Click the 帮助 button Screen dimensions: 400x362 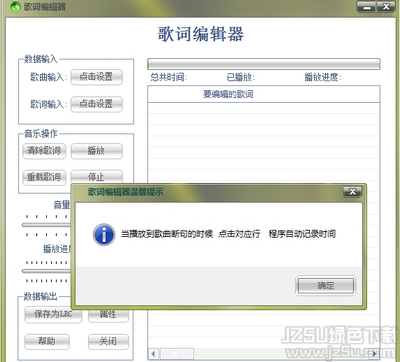pos(47,341)
